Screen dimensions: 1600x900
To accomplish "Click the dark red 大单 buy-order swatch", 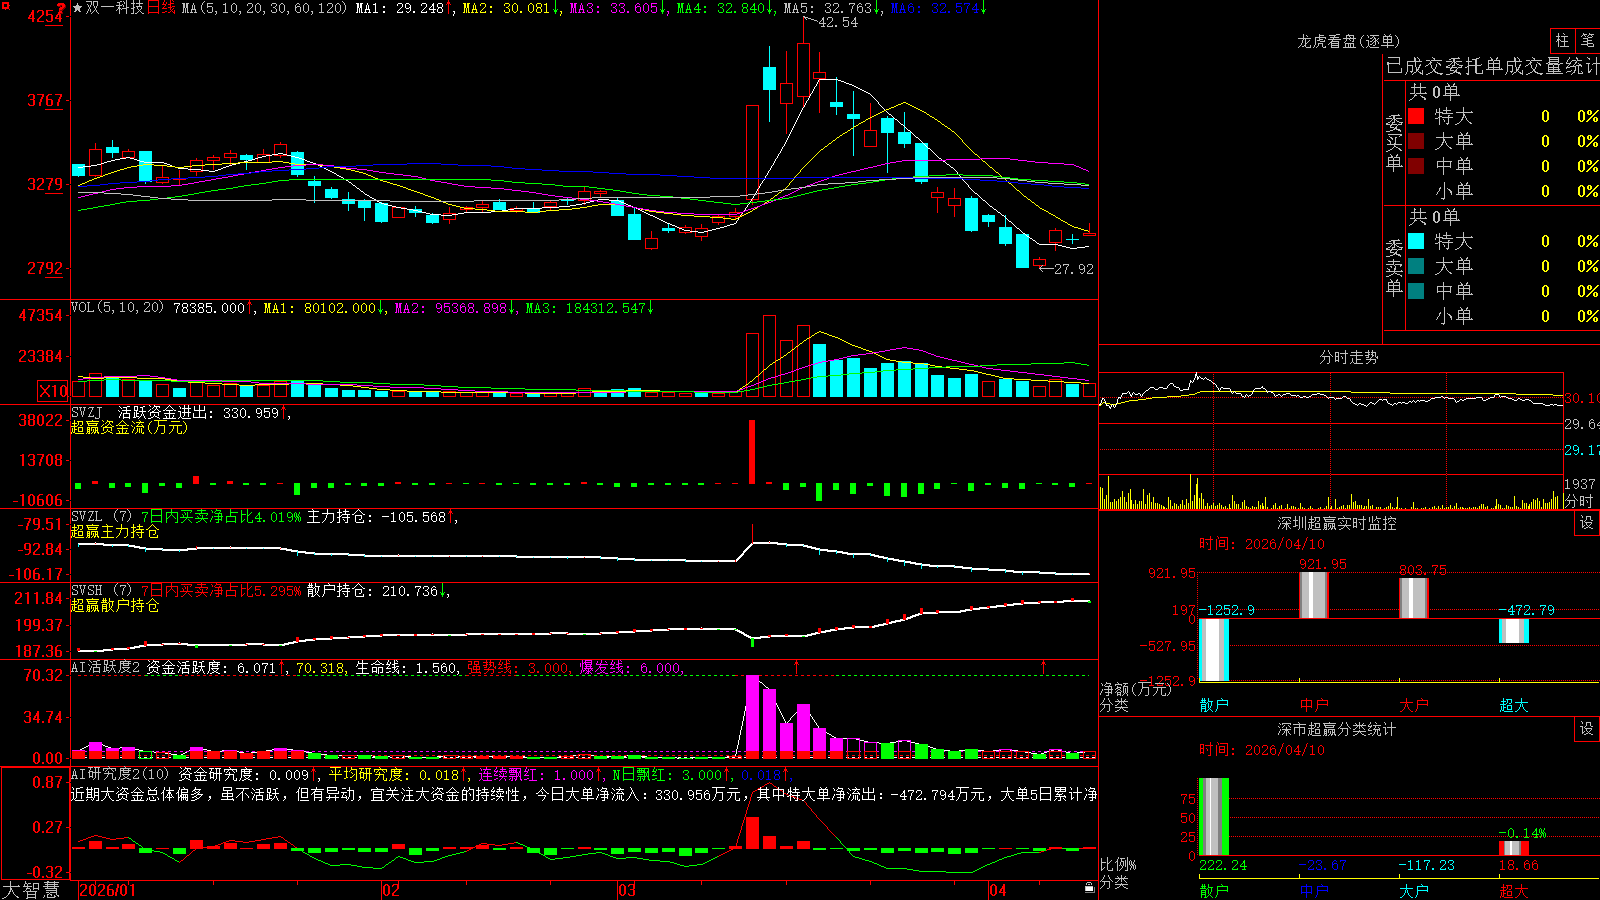I will point(1416,141).
